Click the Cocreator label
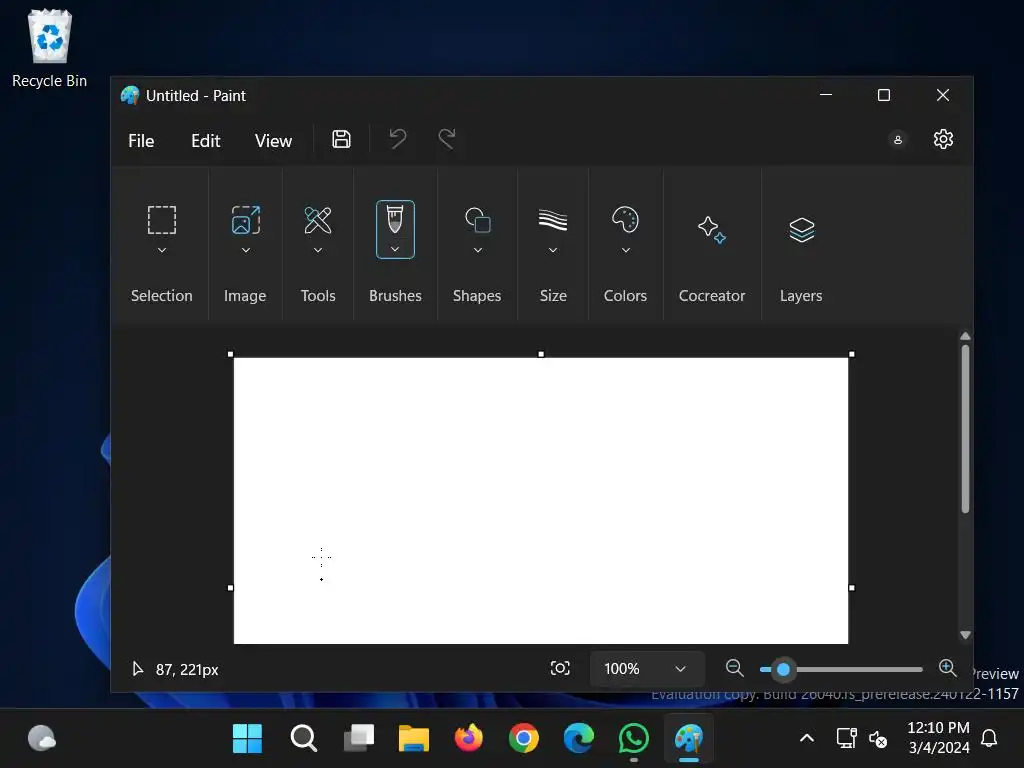Screen dimensions: 1024x768 [712, 296]
